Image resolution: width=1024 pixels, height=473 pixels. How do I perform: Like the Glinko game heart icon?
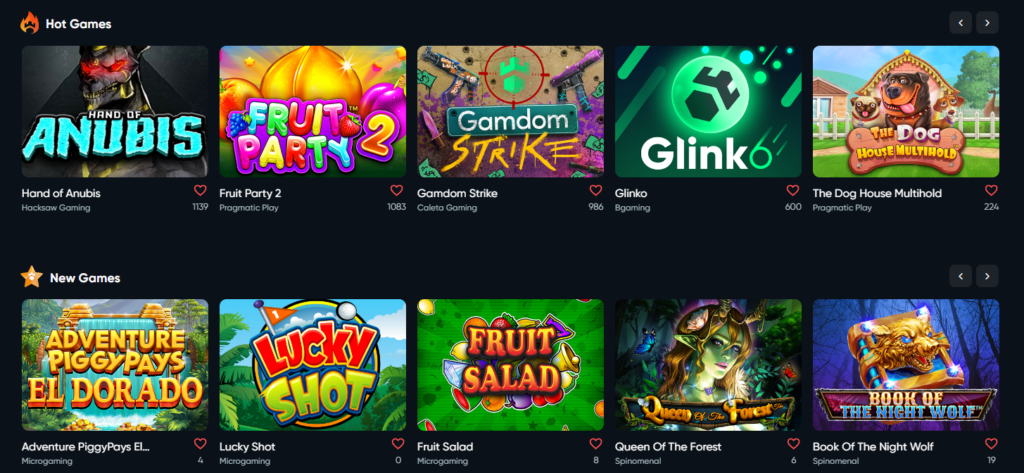(x=793, y=191)
